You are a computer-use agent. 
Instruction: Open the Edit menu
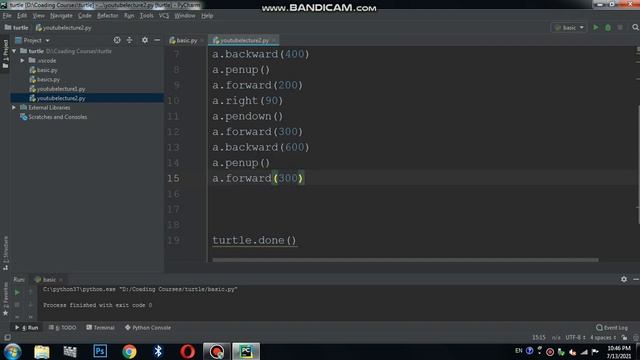click(22, 16)
